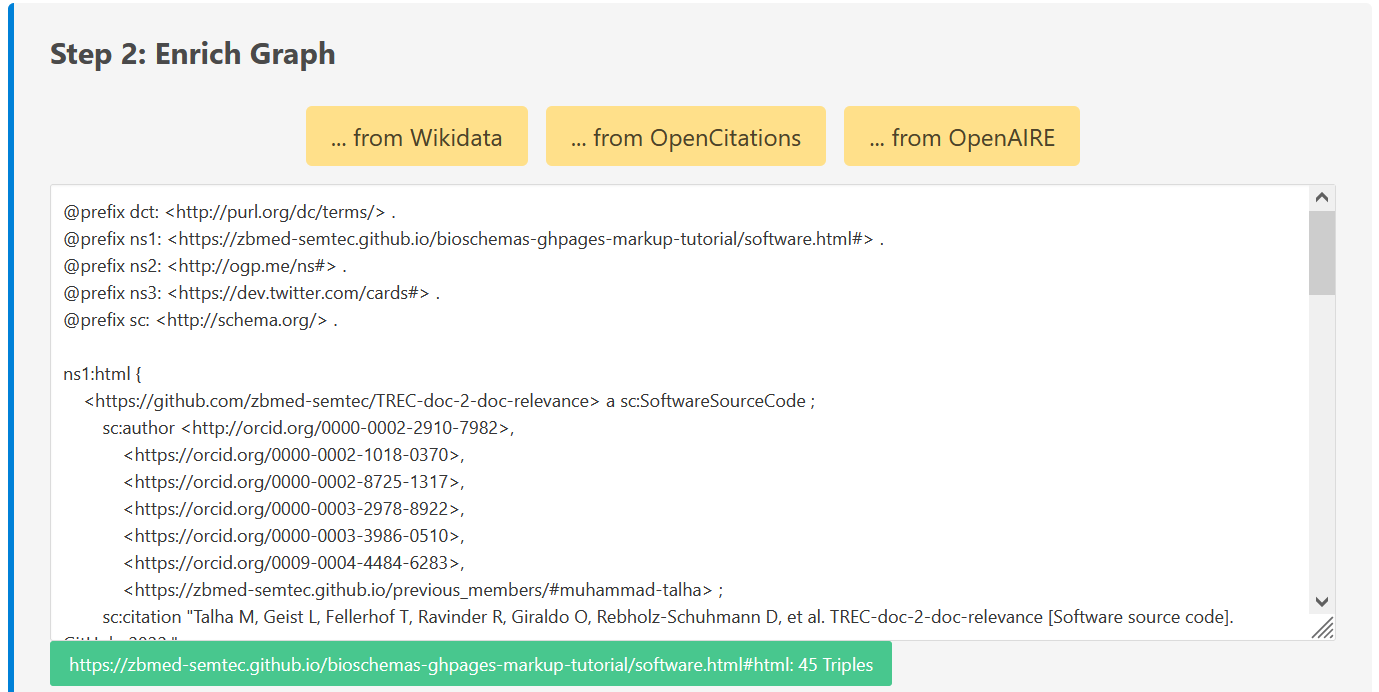Click the textarea scroll down arrow

1321,601
